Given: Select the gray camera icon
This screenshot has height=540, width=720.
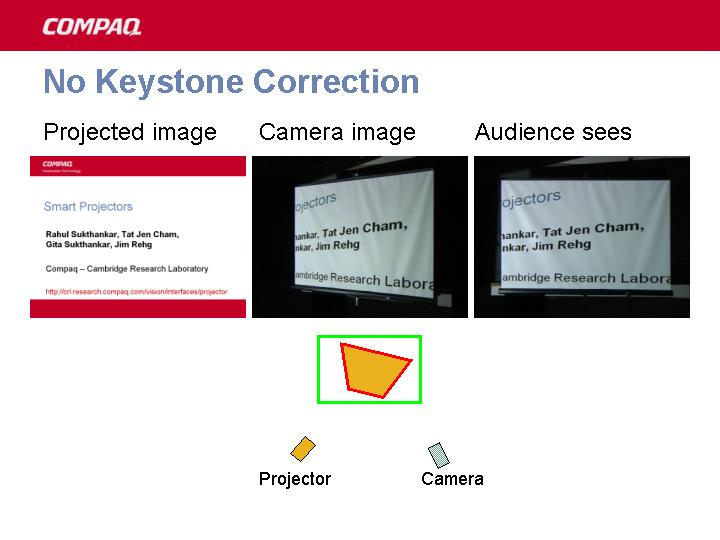Looking at the screenshot, I should (x=438, y=455).
